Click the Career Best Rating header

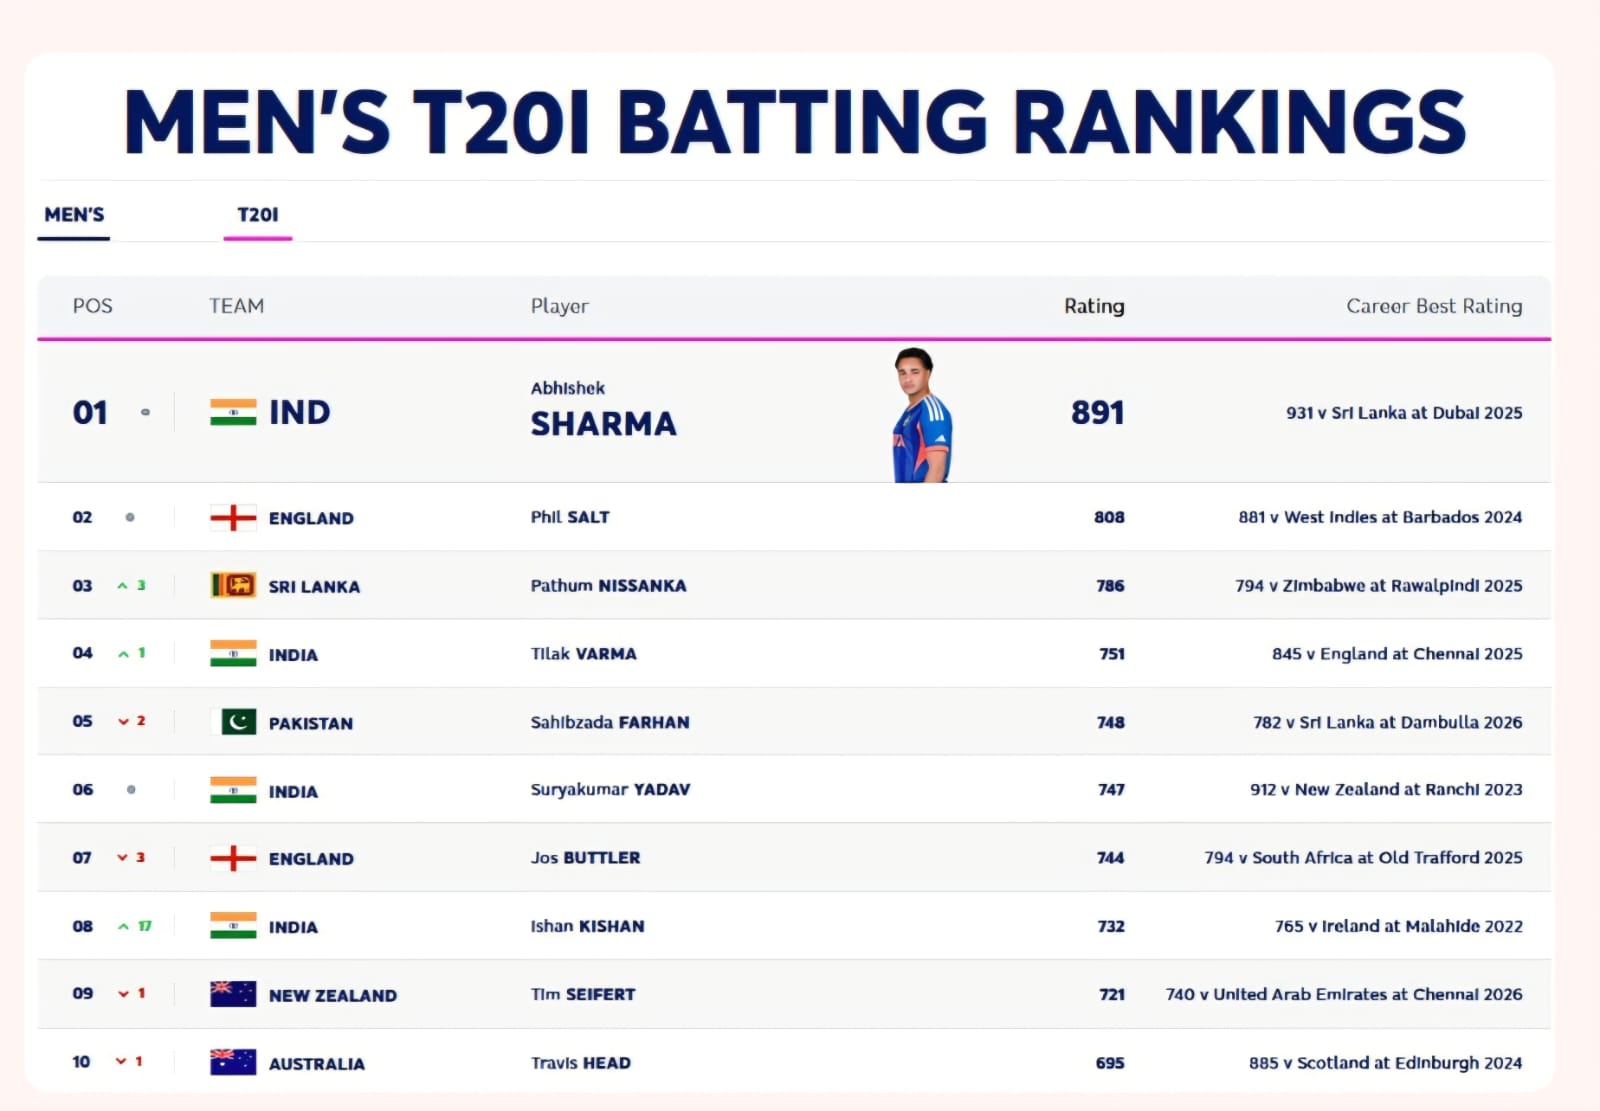[x=1434, y=306]
